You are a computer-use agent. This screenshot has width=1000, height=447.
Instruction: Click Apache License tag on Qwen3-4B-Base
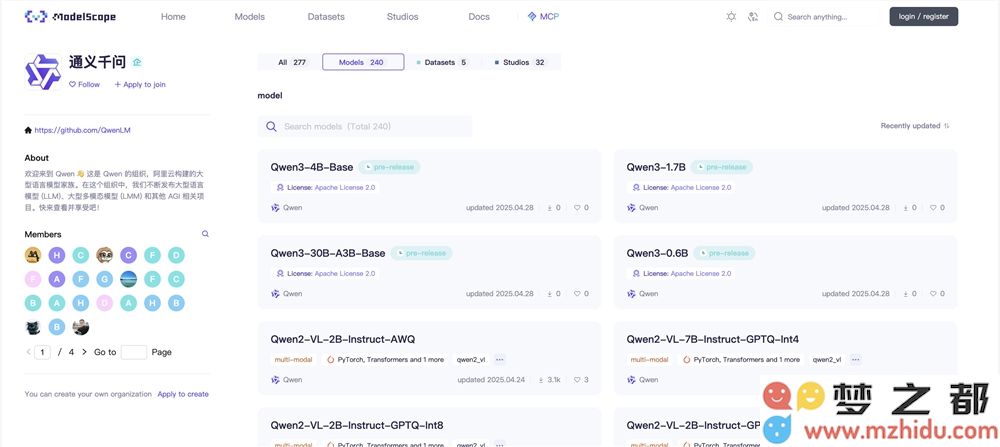(x=326, y=187)
